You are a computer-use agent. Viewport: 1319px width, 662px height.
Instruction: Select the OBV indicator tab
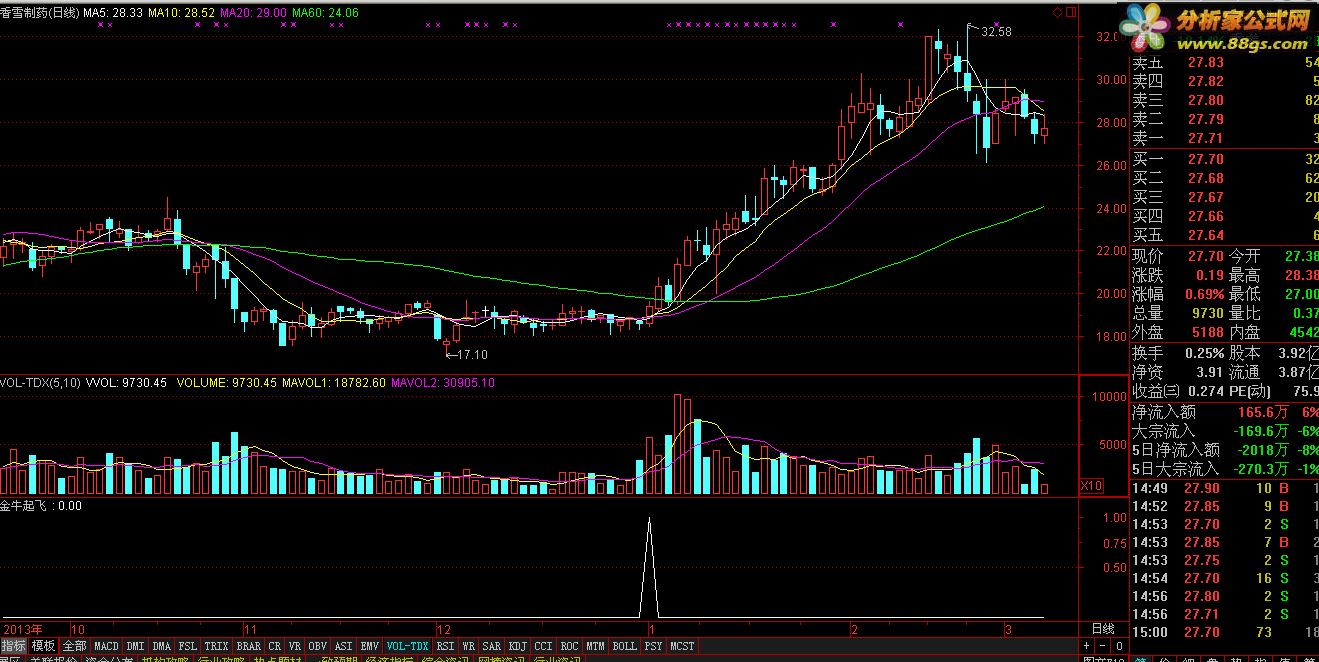click(318, 646)
